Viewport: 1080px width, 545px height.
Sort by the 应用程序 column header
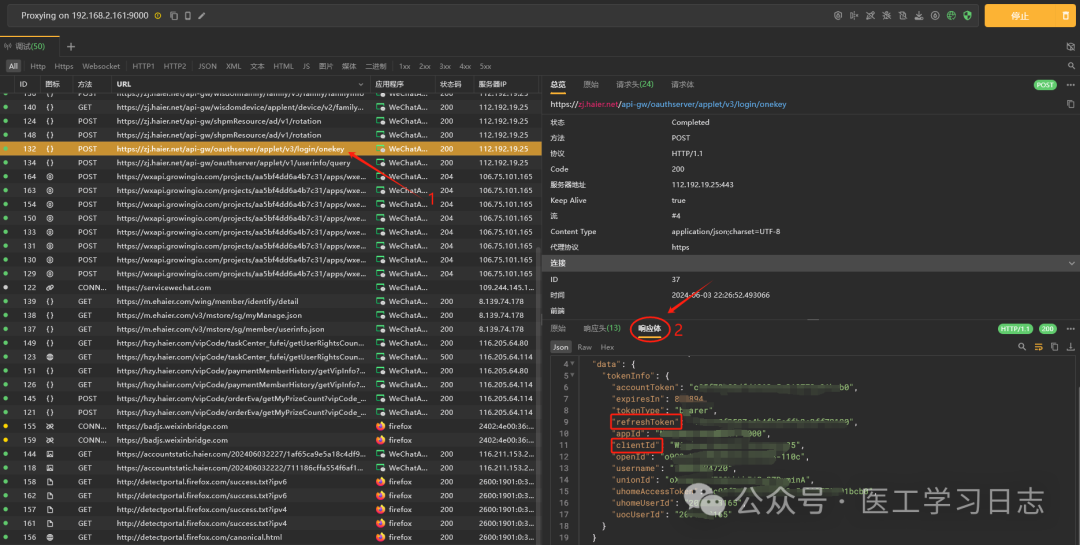click(x=389, y=85)
